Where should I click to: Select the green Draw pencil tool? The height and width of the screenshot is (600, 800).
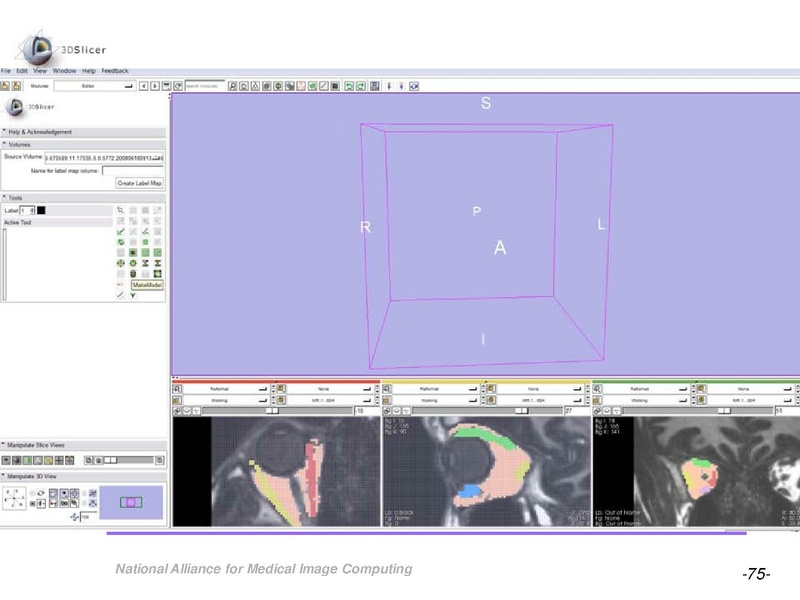pyautogui.click(x=120, y=232)
